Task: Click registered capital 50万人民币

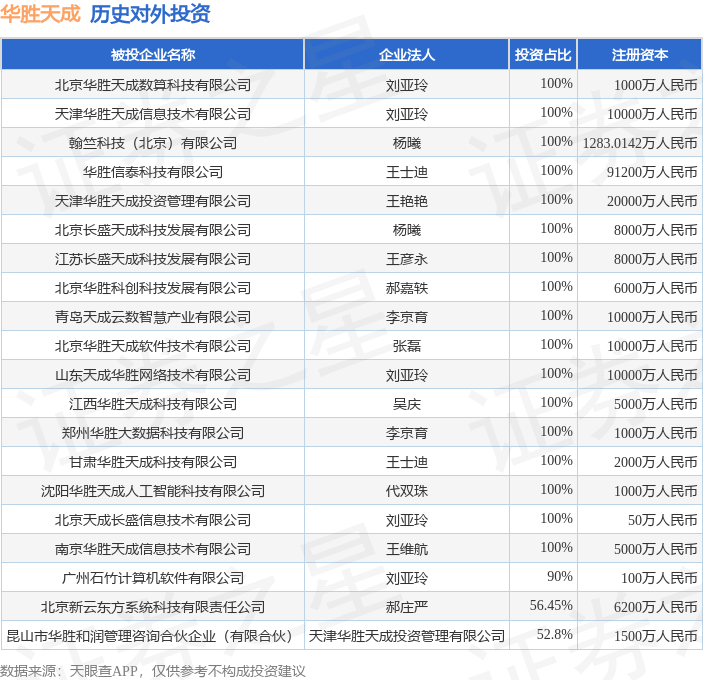Action: [663, 520]
